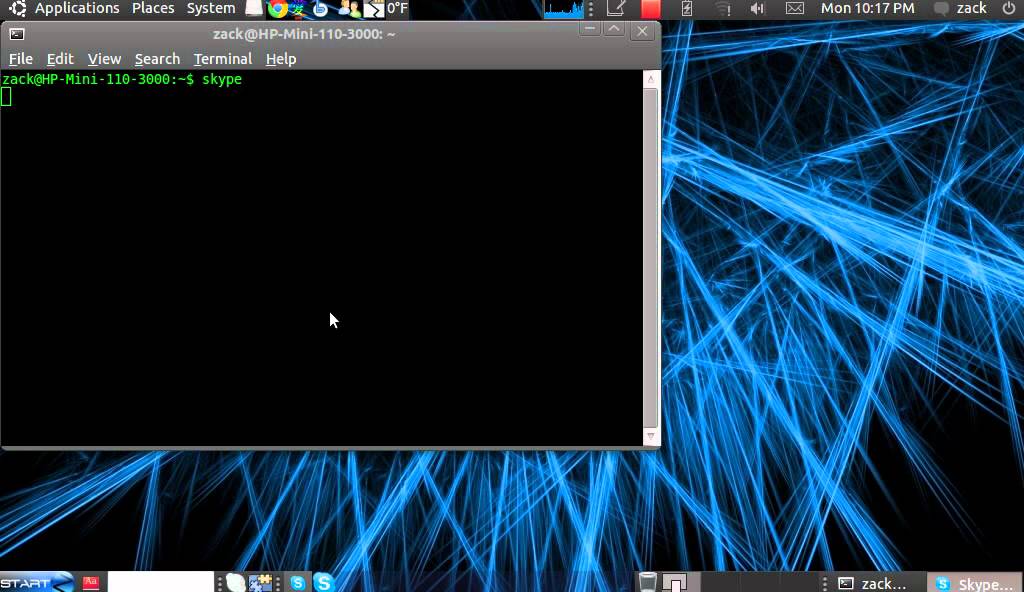The width and height of the screenshot is (1024, 592).
Task: Click the red dictionary Aa icon
Action: tap(91, 582)
